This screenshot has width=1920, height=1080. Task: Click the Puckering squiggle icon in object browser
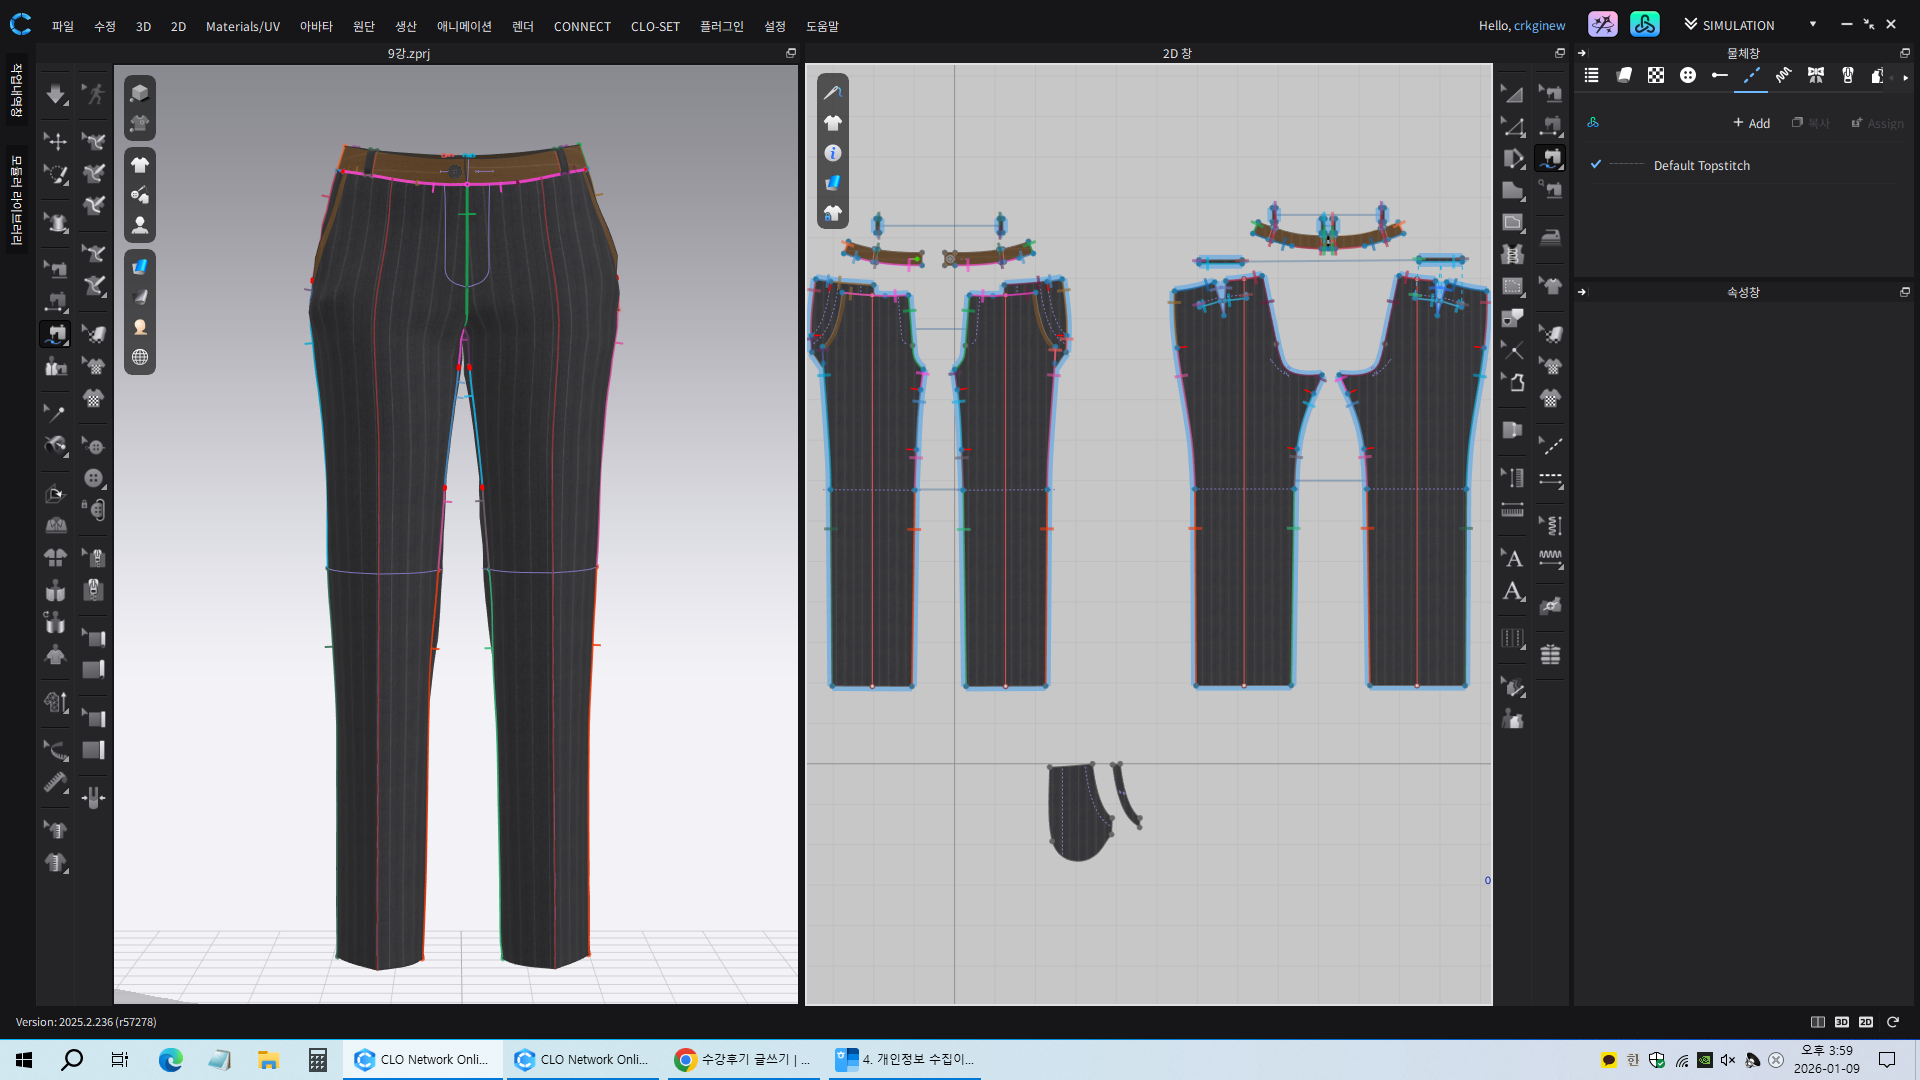tap(1783, 76)
